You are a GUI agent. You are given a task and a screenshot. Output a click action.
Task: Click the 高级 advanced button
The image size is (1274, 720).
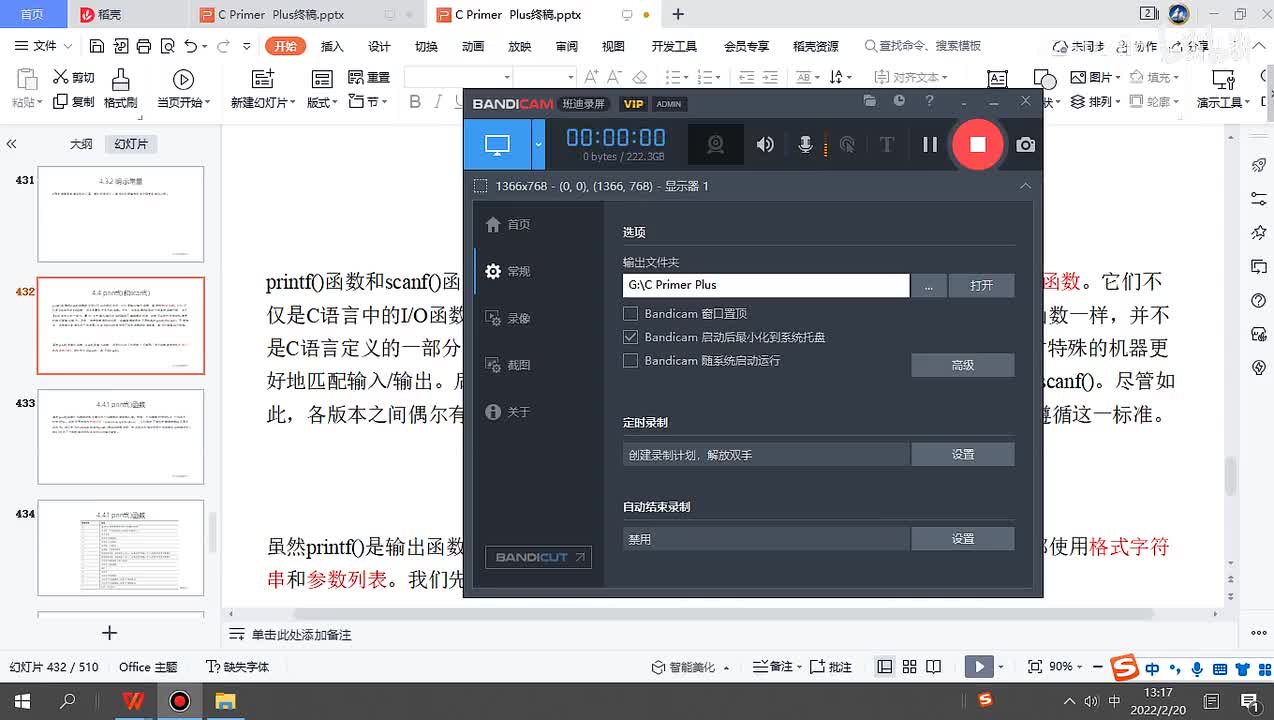point(963,365)
